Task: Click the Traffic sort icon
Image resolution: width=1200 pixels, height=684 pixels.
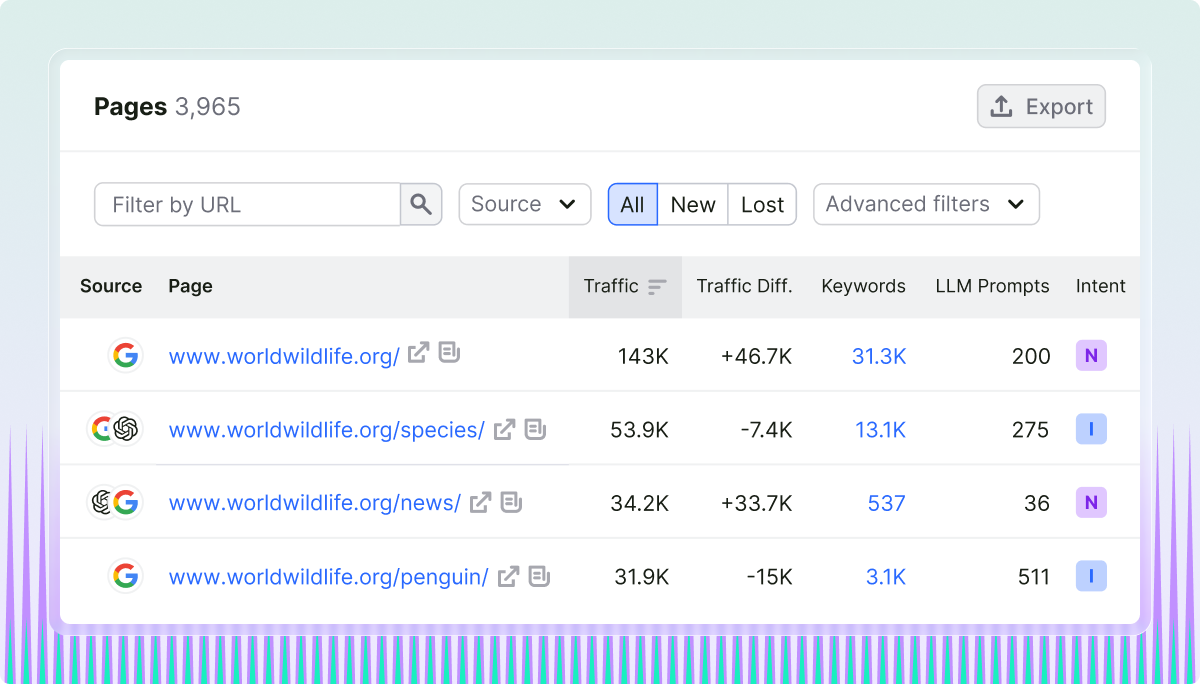Action: pyautogui.click(x=657, y=287)
